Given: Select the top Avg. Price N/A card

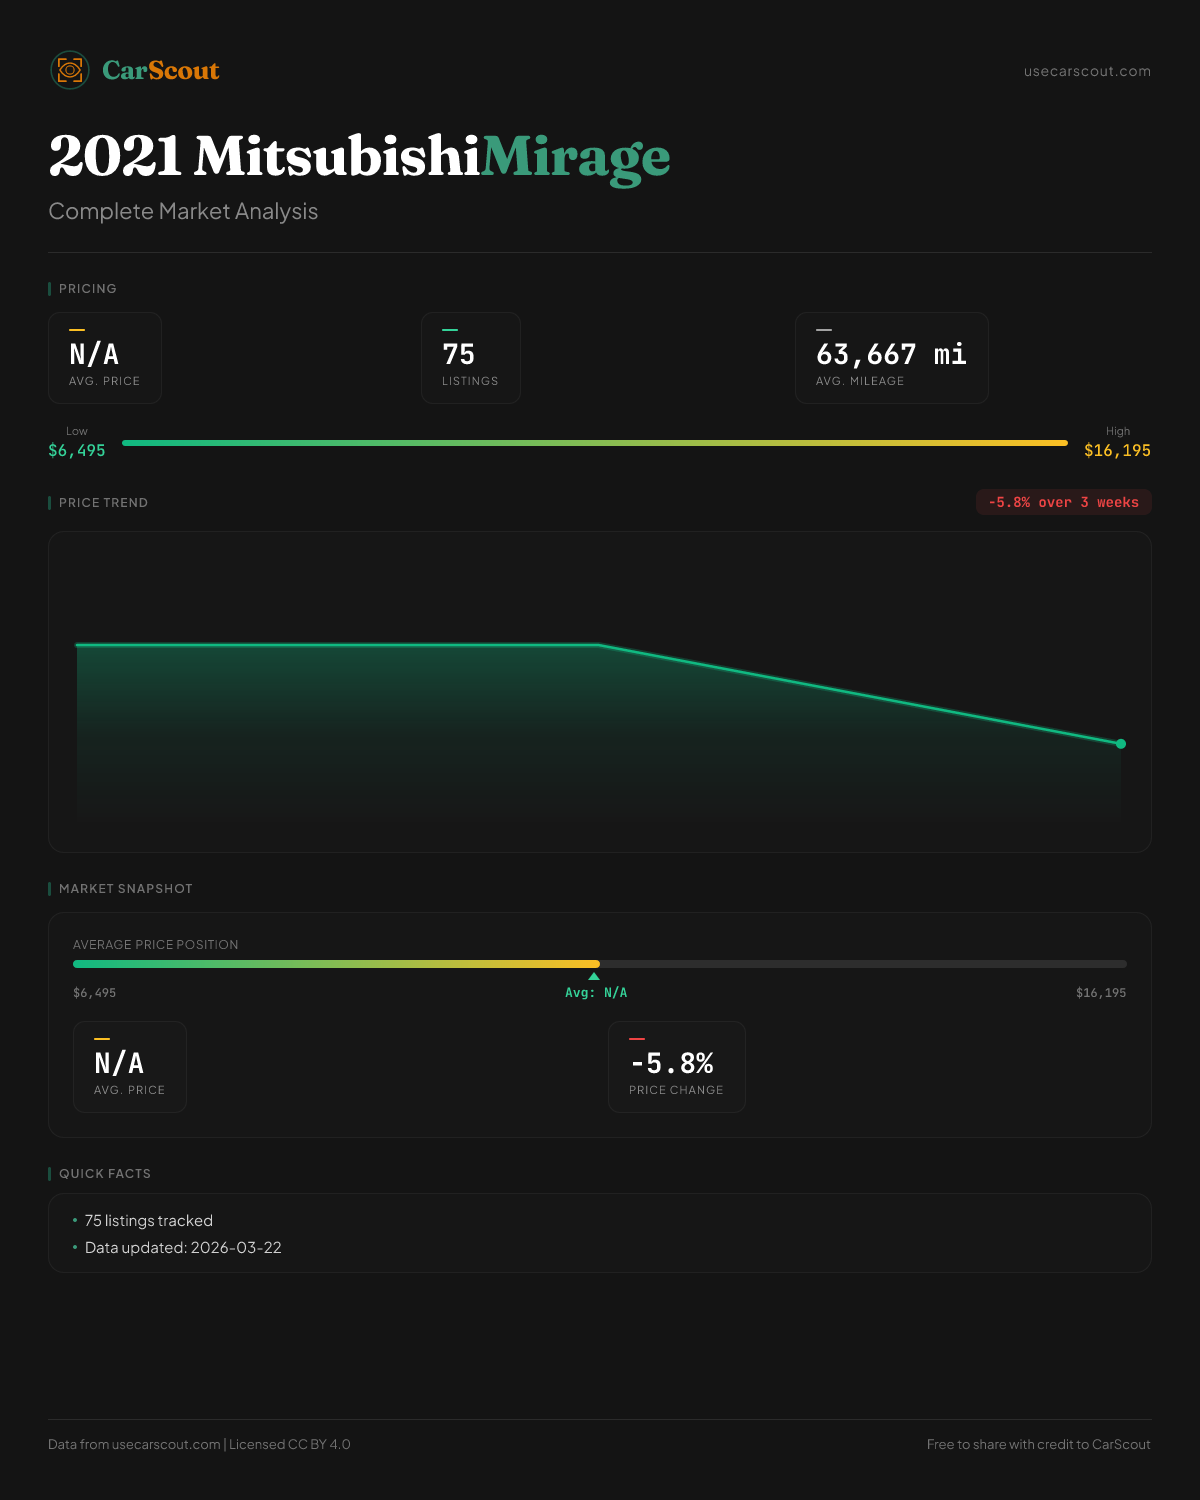Looking at the screenshot, I should [105, 358].
